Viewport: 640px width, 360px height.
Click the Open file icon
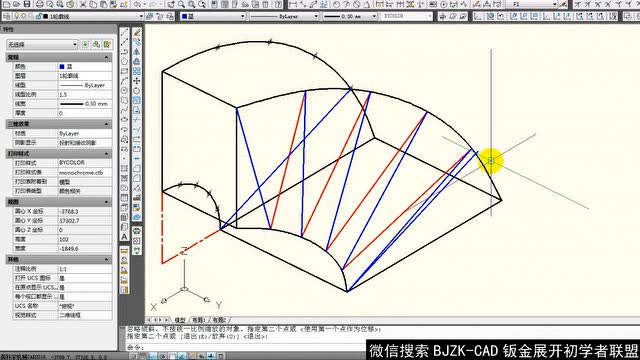(x=16, y=4)
